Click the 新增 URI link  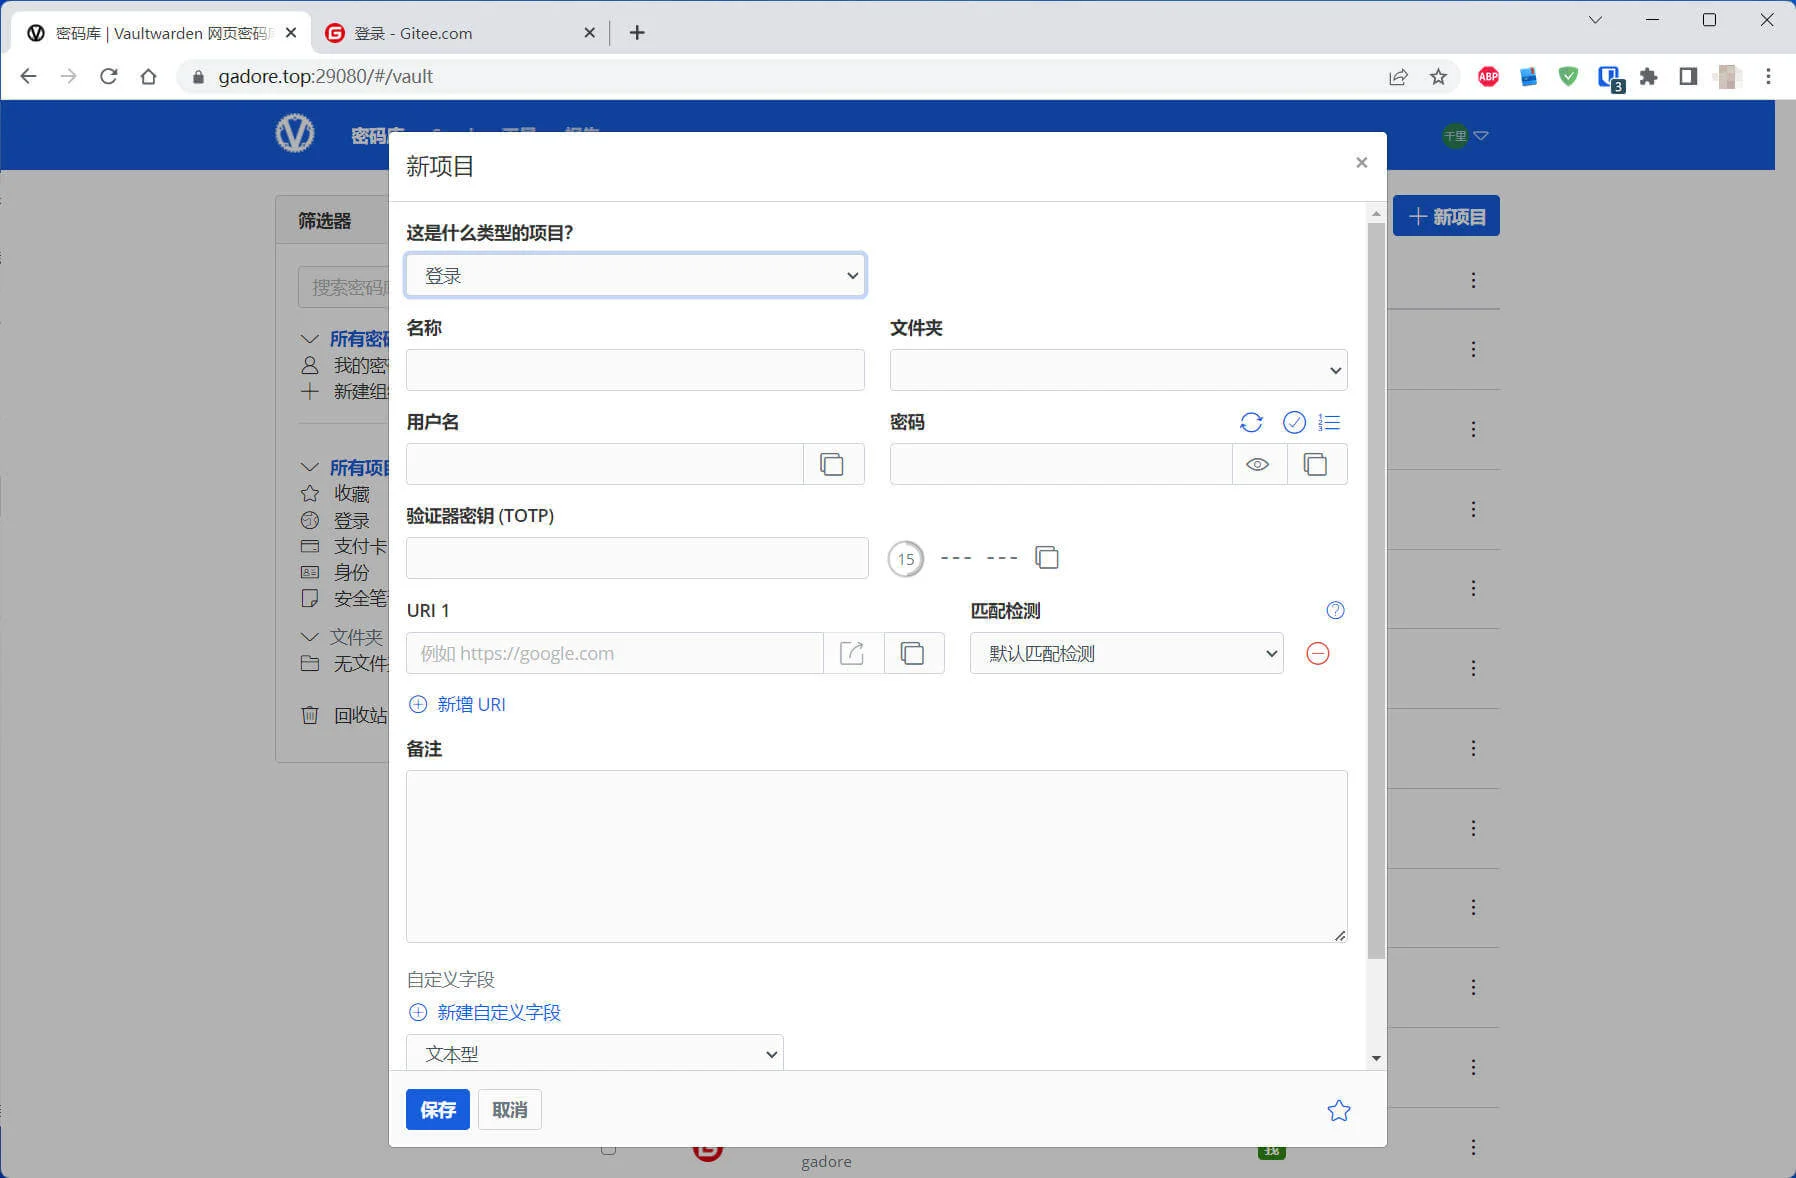pyautogui.click(x=471, y=704)
